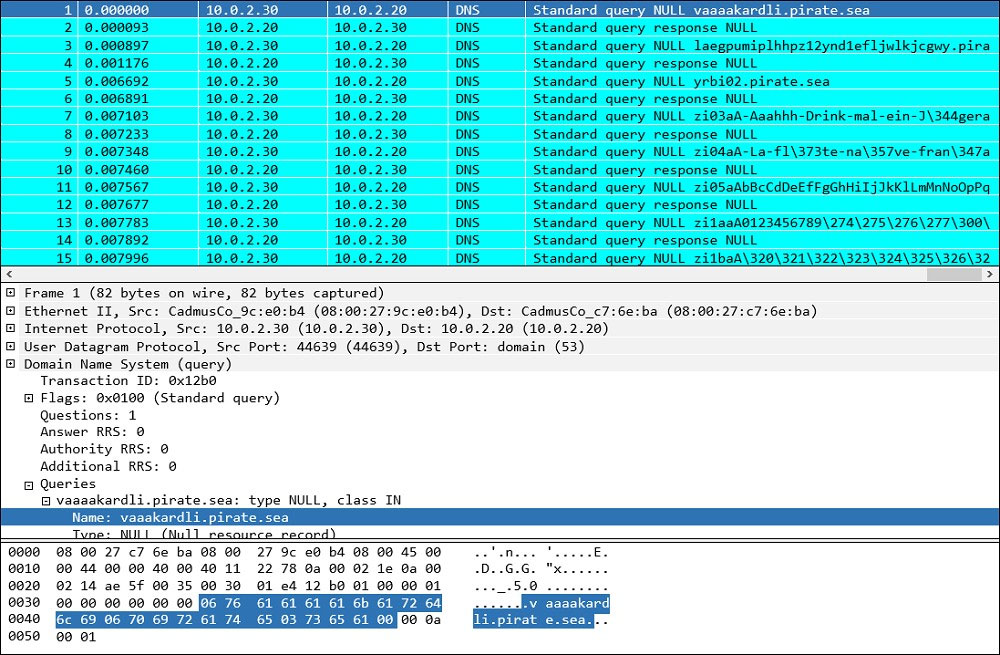Viewport: 1000px width, 655px height.
Task: Click hex row offset 0000
Action: point(24,552)
